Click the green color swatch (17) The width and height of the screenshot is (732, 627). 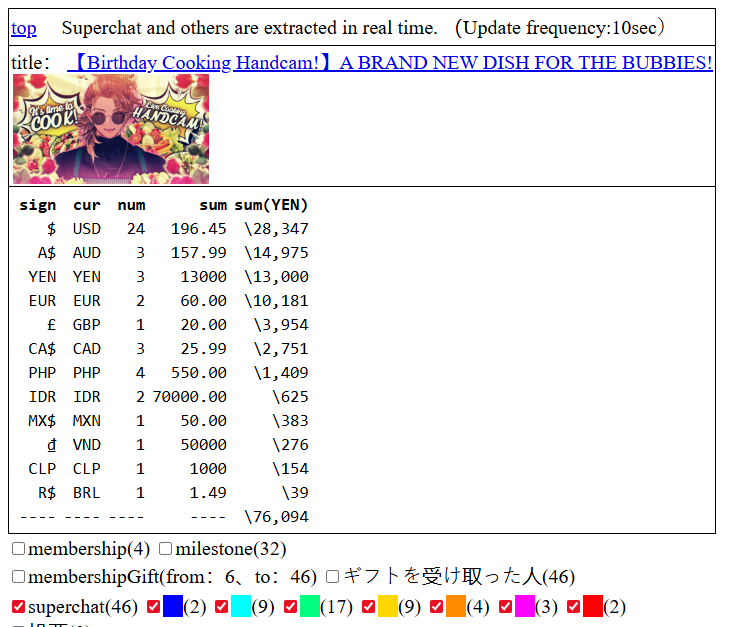(x=310, y=606)
